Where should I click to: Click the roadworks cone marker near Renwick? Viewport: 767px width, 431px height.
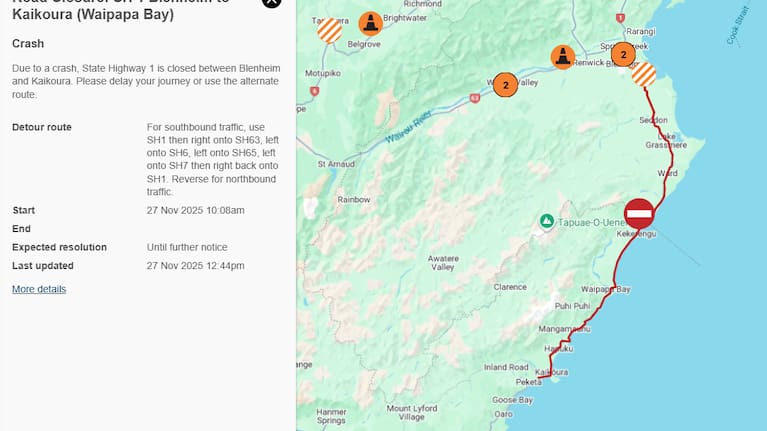click(x=563, y=57)
